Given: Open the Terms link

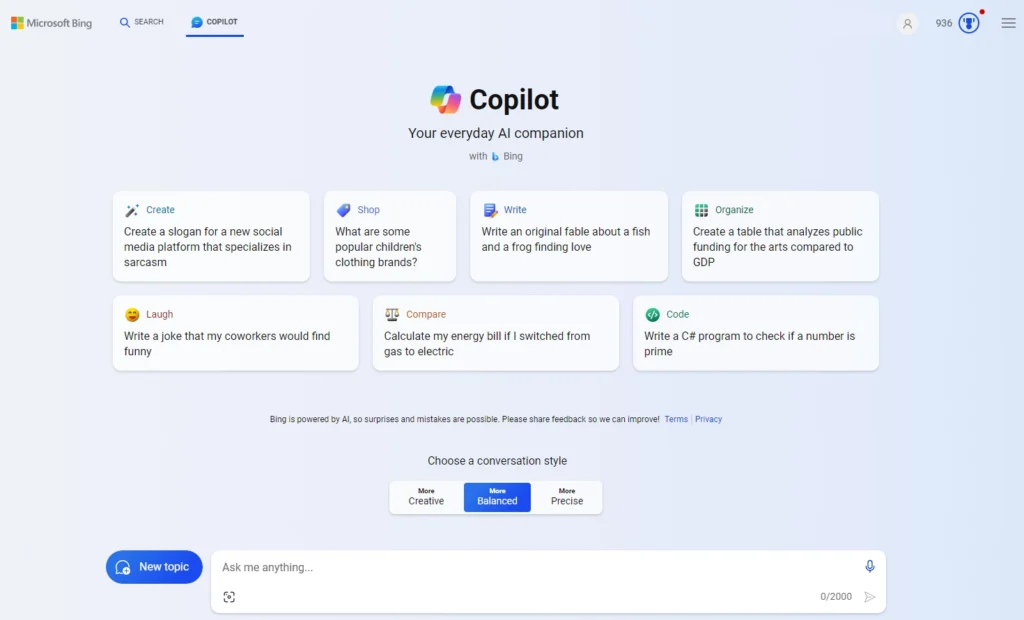Looking at the screenshot, I should click(x=676, y=419).
